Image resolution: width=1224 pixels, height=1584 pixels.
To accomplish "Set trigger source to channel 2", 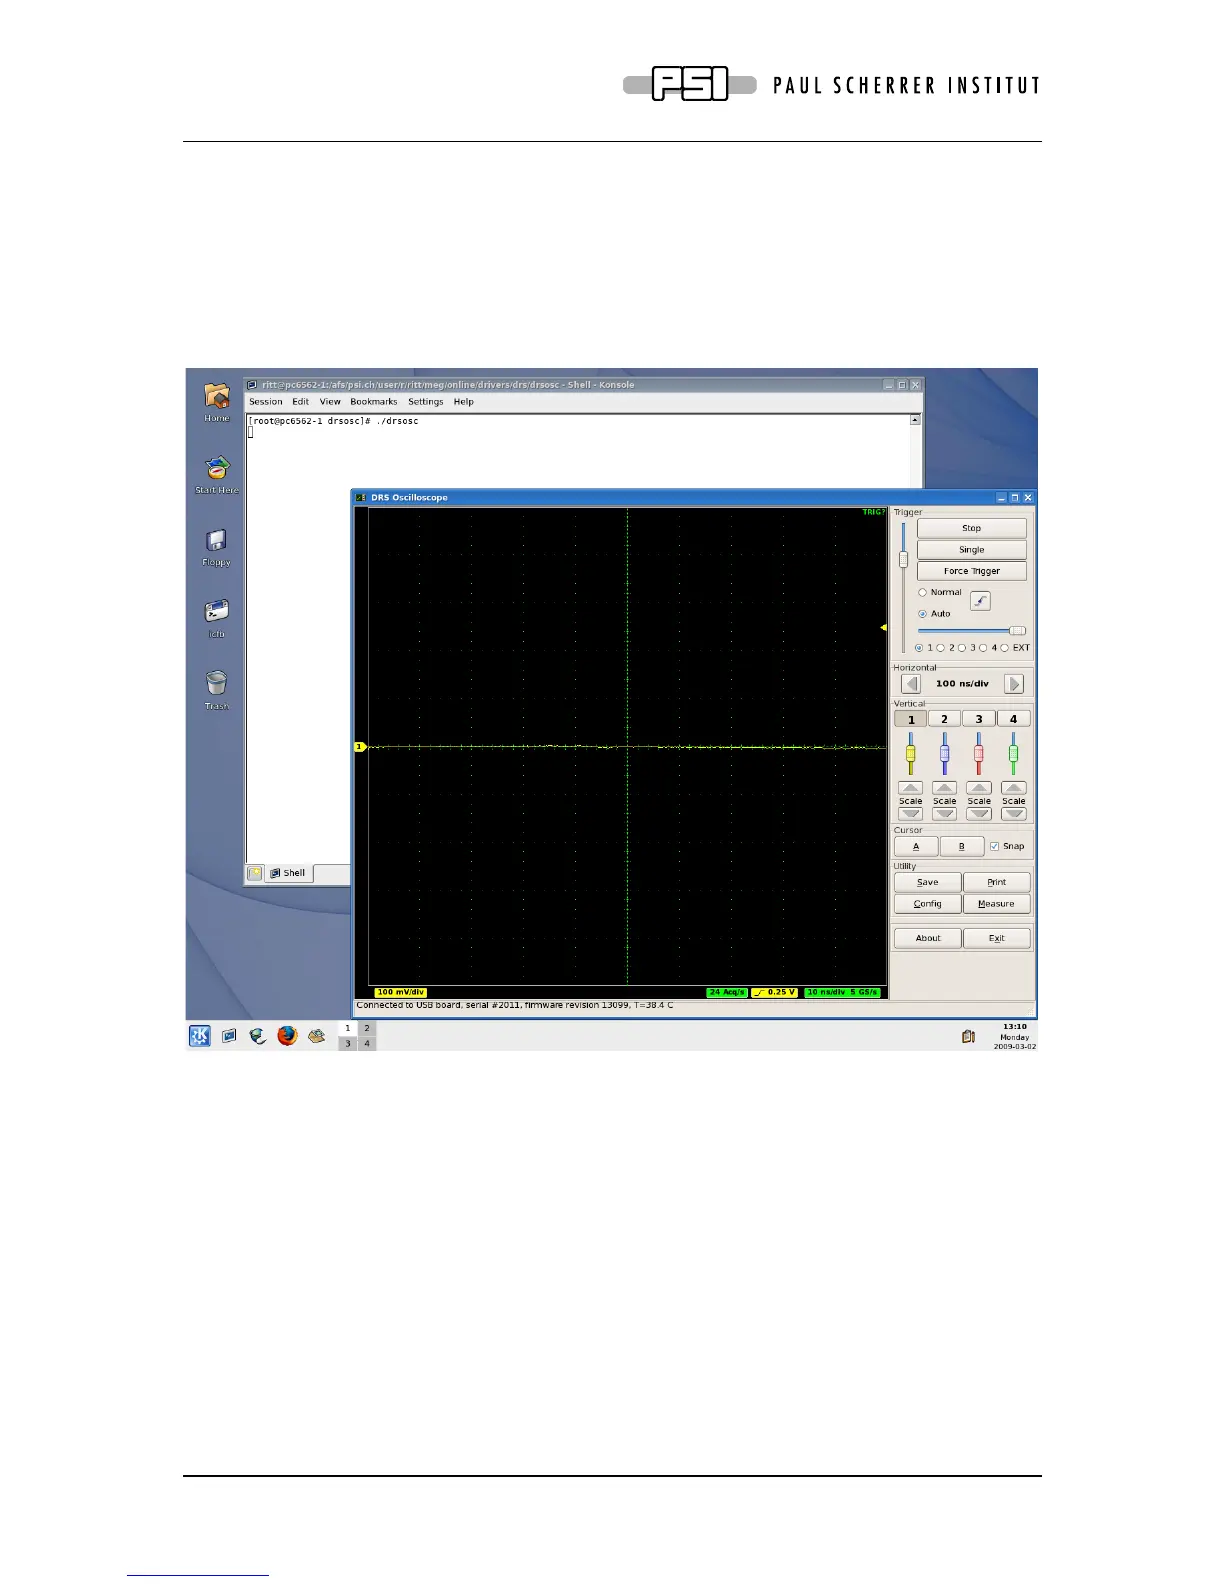I will 940,648.
